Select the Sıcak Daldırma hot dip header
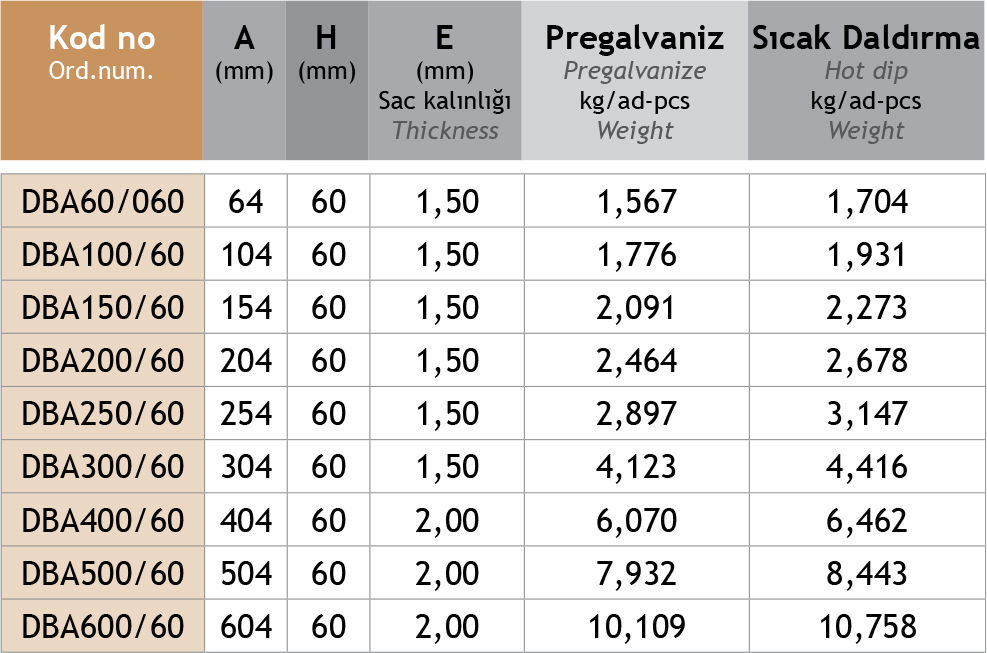The image size is (987, 653). pyautogui.click(x=866, y=82)
